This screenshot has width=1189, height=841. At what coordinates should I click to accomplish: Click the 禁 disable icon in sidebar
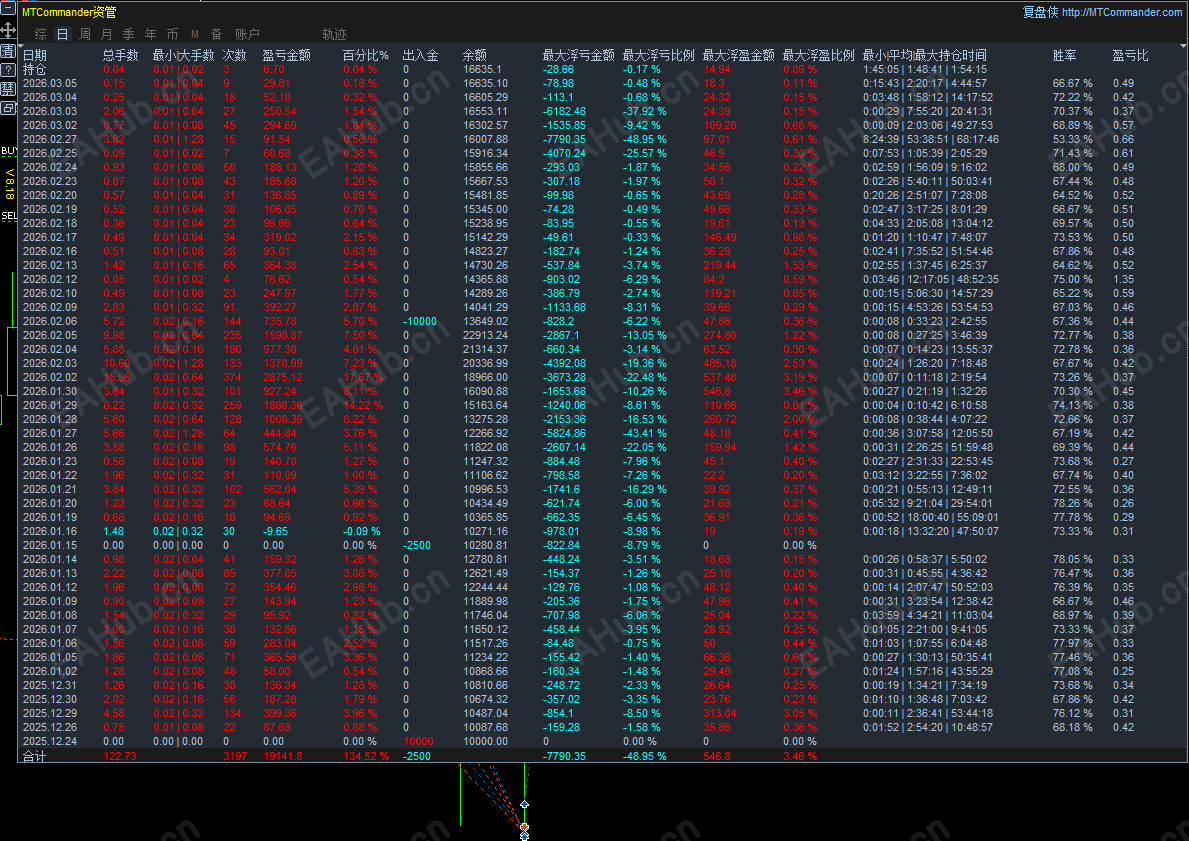8,89
